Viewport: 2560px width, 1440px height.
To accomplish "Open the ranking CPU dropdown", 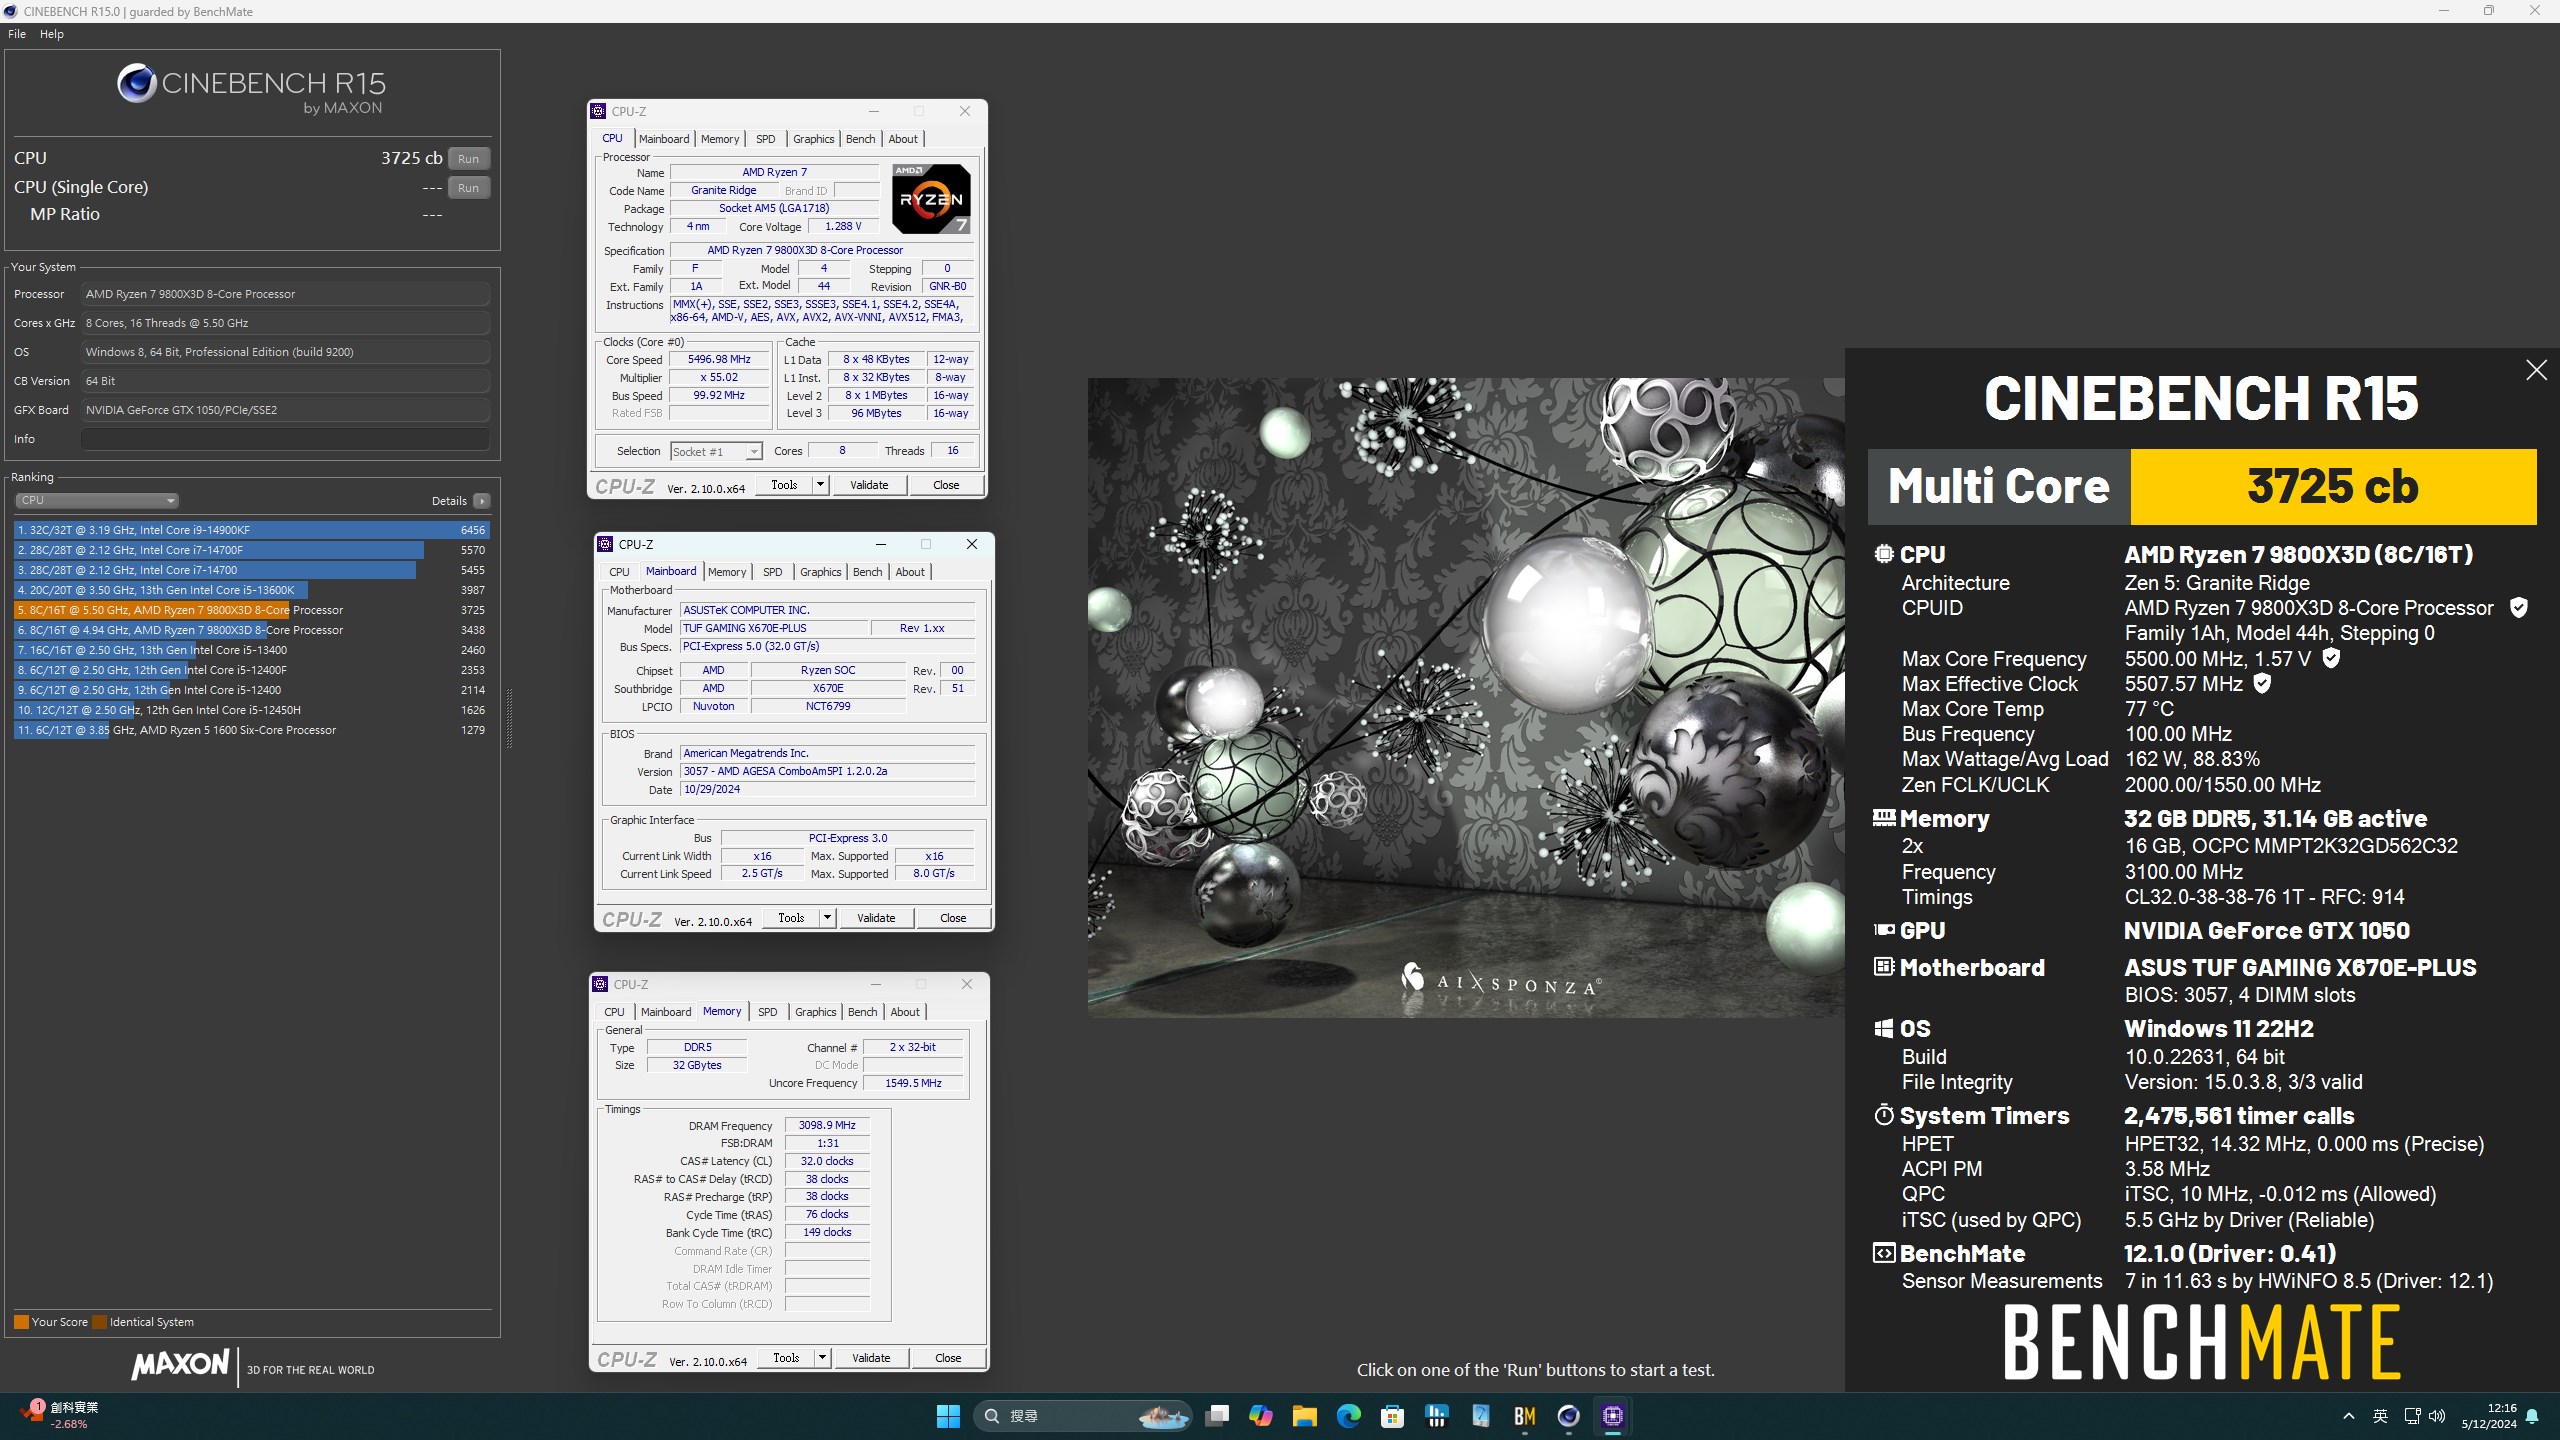I will [x=97, y=500].
